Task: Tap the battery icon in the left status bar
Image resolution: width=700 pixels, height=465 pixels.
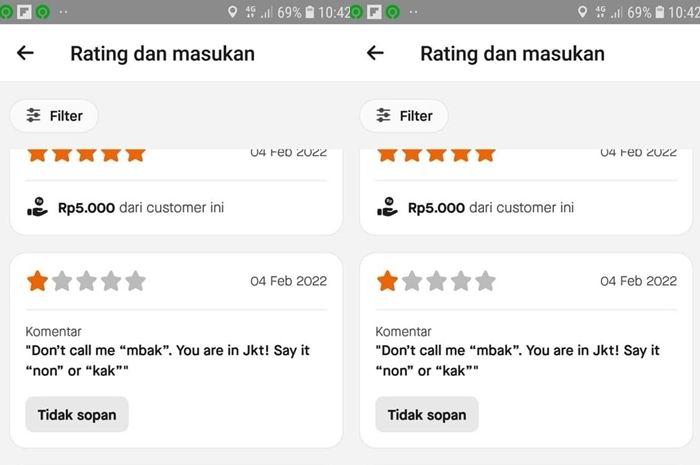Action: pyautogui.click(x=310, y=12)
